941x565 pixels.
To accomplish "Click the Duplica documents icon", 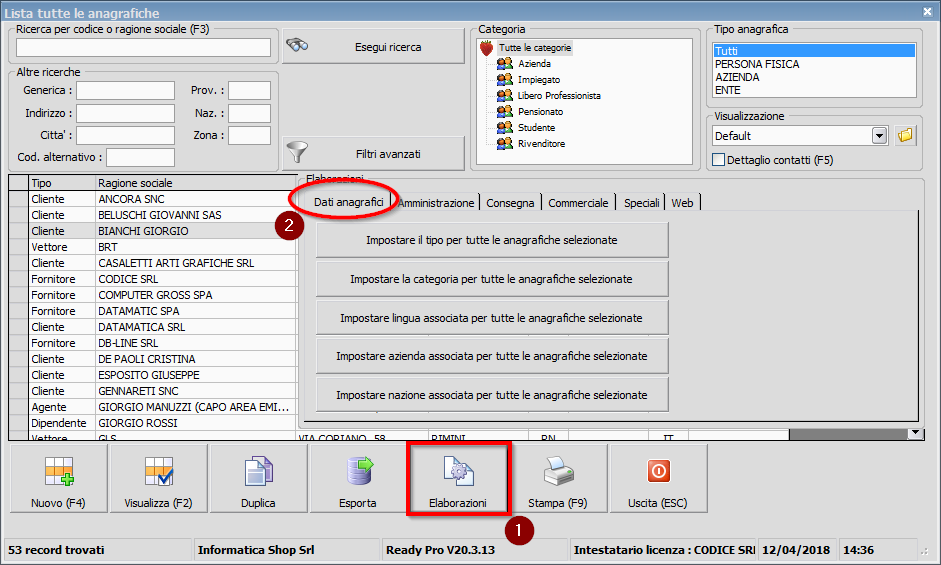I will [259, 471].
